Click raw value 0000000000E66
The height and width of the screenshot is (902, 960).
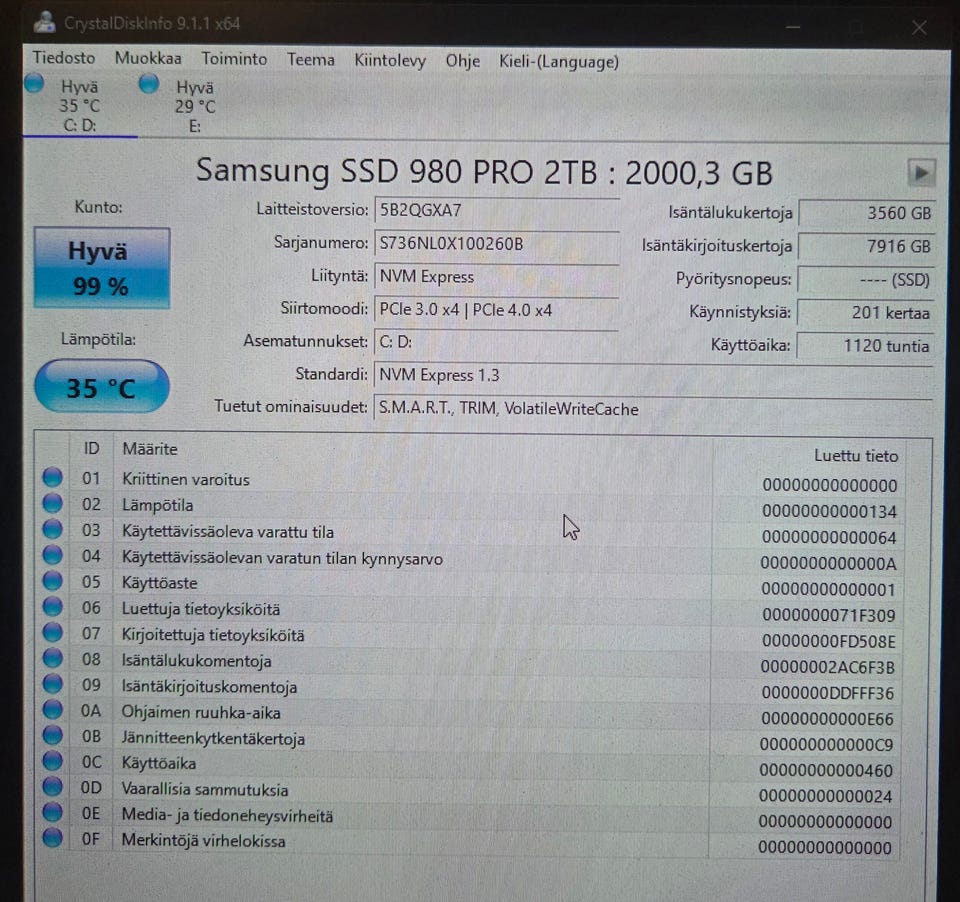coord(828,719)
